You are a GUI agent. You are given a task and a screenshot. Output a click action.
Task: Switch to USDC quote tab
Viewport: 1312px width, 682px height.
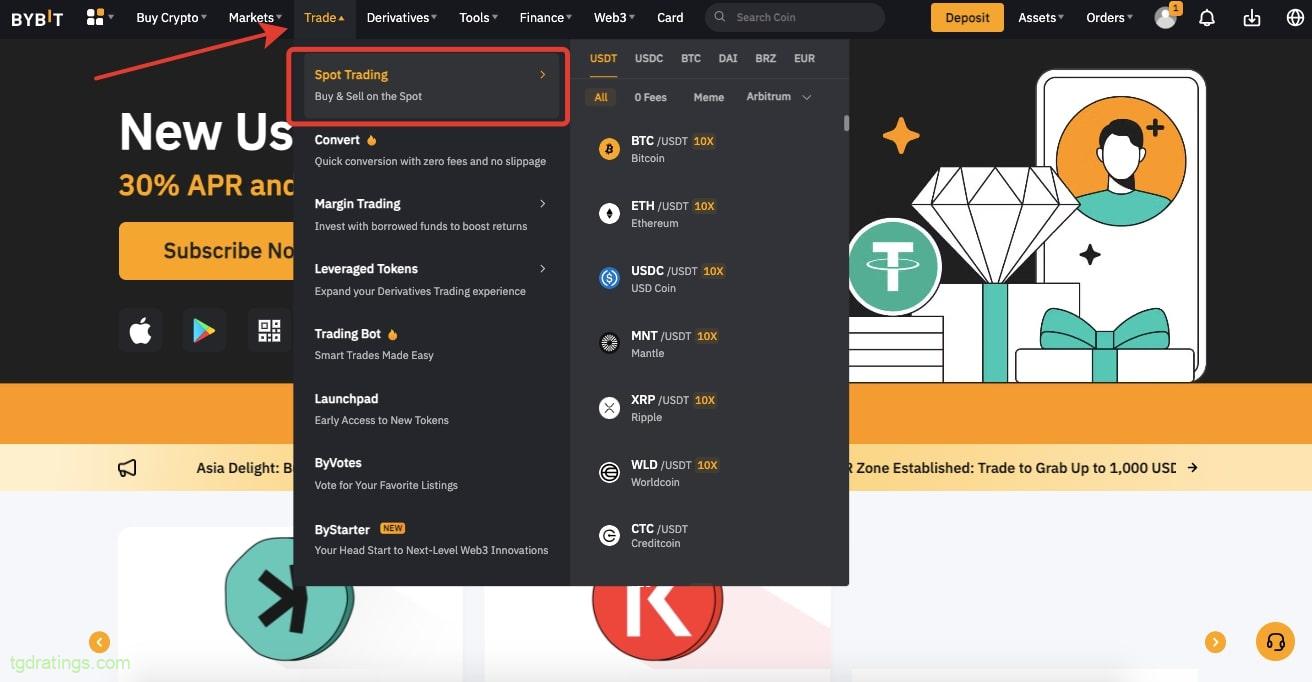[649, 58]
